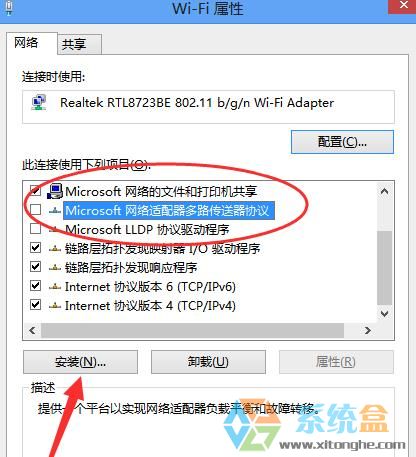This screenshot has height=457, width=416.
Task: Uncheck Internet 协议版本 6 (TCP/IPv6)
Action: 35,286
